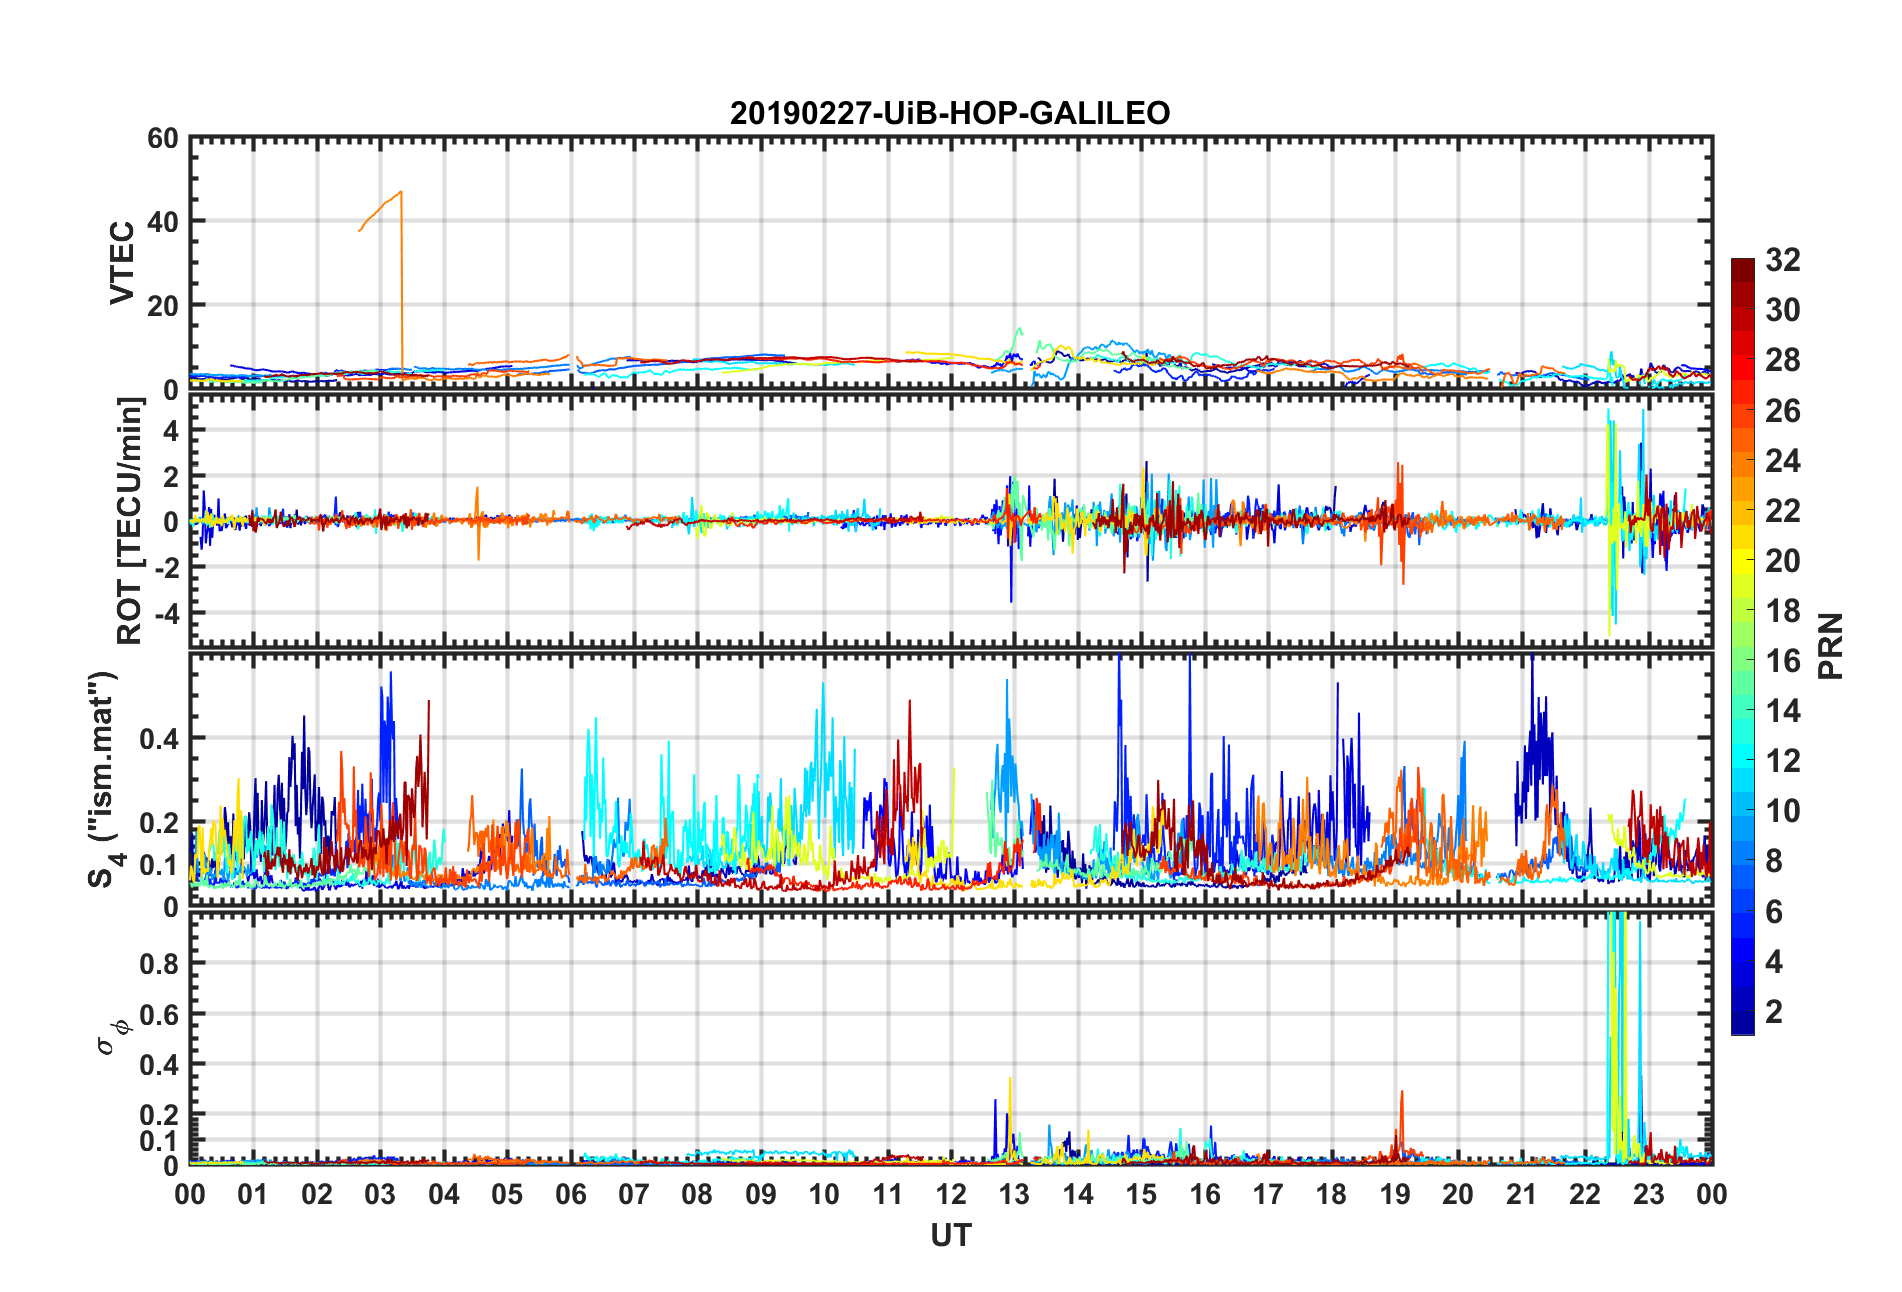Viewport: 1902px width, 1292px height.
Task: Click the green colorbar segment near 16
Action: pos(1743,660)
